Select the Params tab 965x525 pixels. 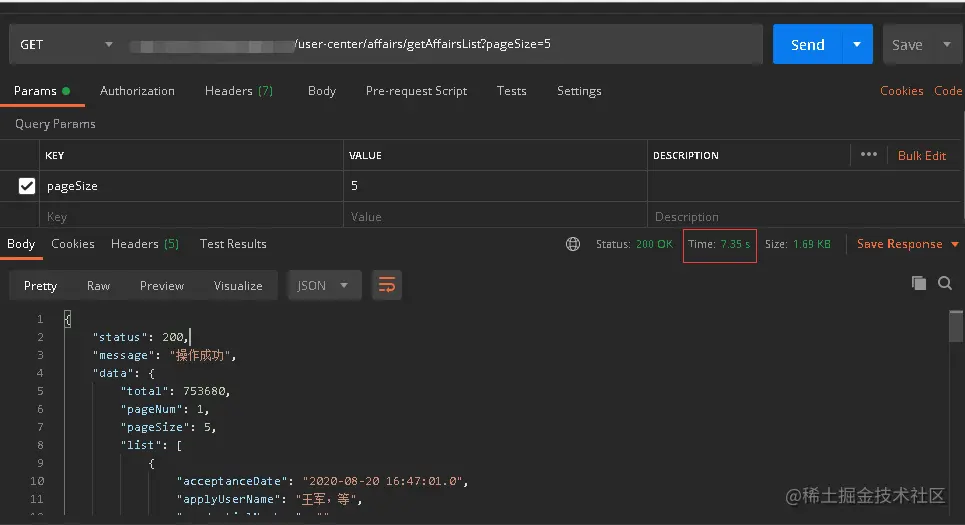[42, 91]
